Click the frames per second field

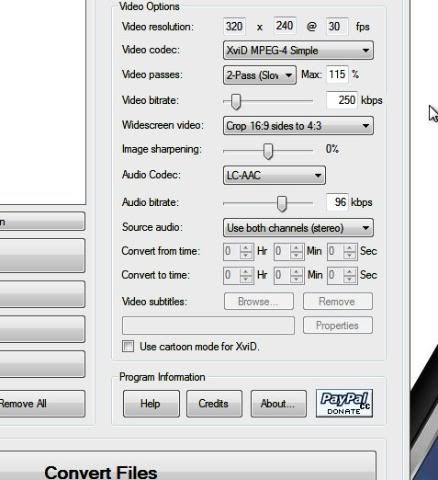tap(337, 26)
